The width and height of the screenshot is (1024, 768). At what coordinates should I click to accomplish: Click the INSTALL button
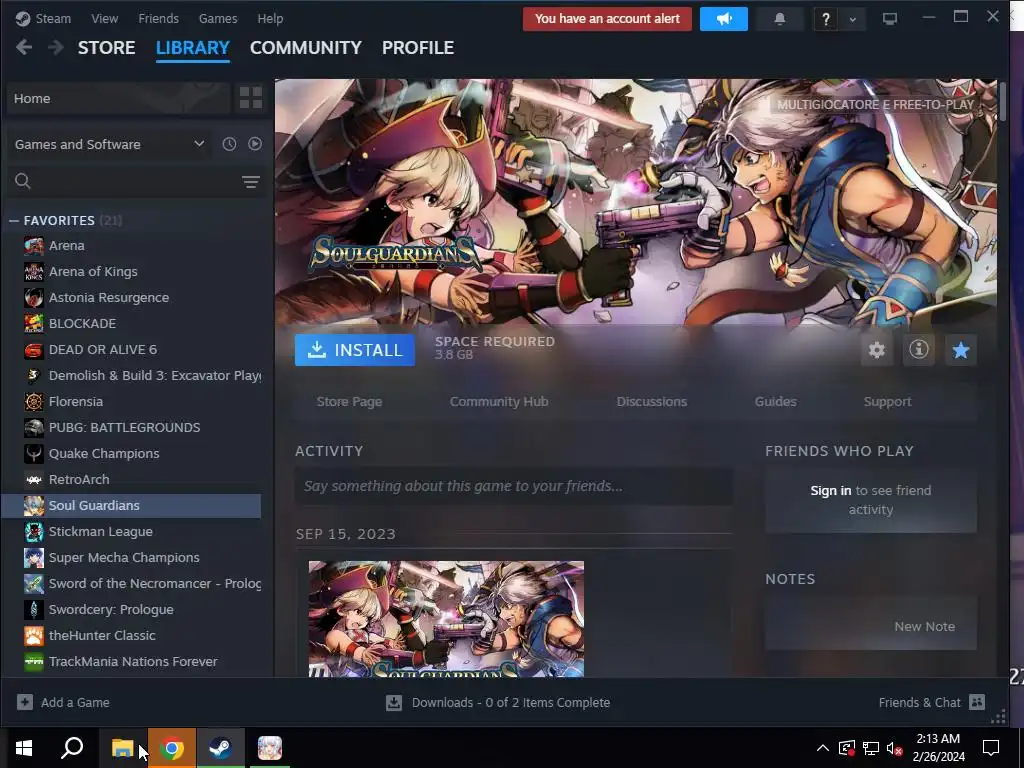pyautogui.click(x=355, y=350)
